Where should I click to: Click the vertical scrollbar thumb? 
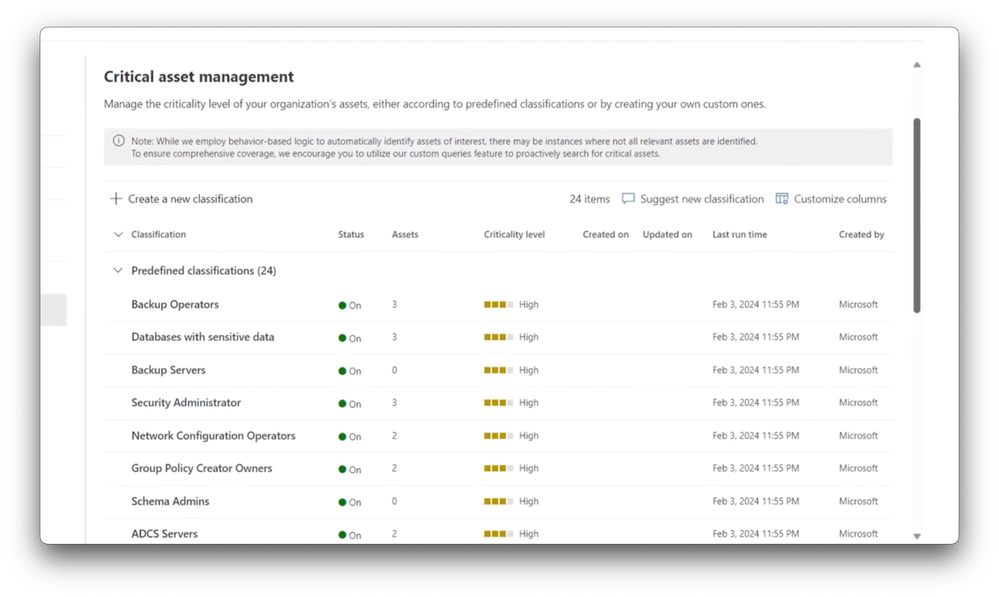tap(917, 215)
